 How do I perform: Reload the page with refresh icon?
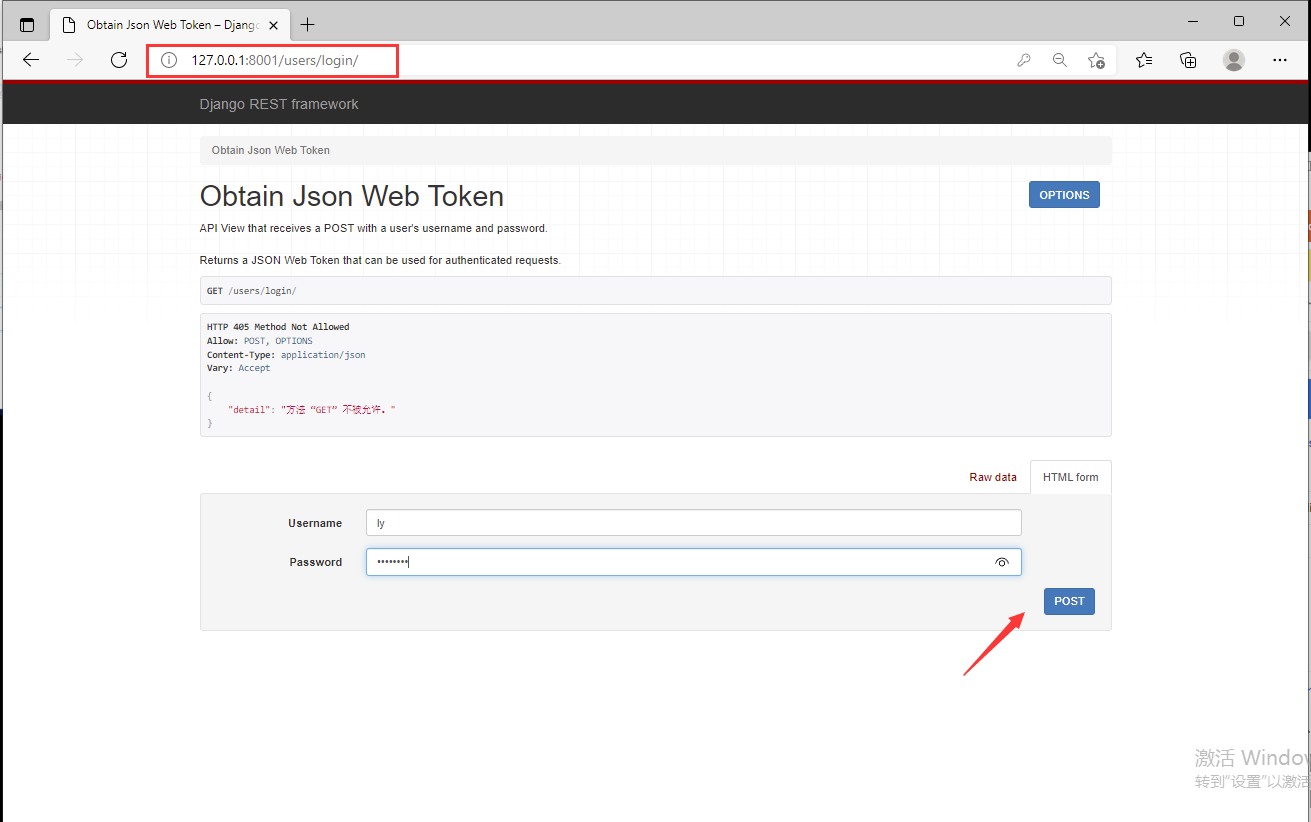tap(119, 60)
